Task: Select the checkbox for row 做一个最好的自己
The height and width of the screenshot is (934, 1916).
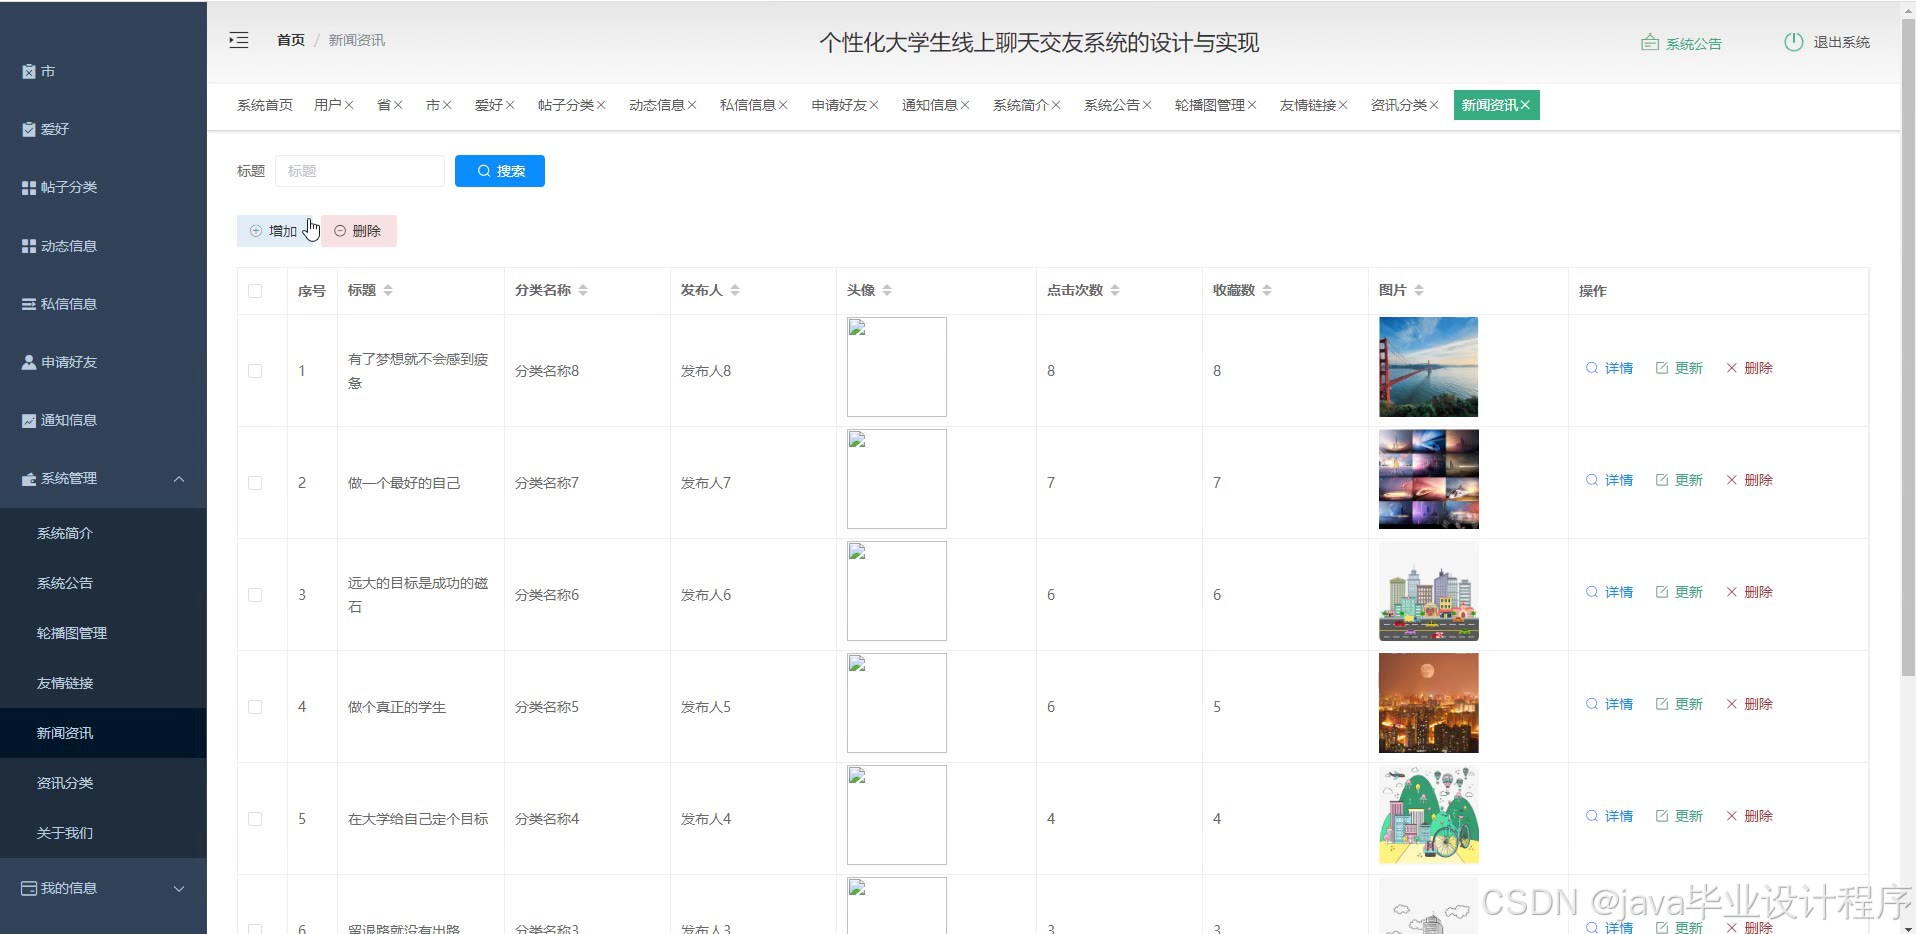Action: click(x=255, y=483)
